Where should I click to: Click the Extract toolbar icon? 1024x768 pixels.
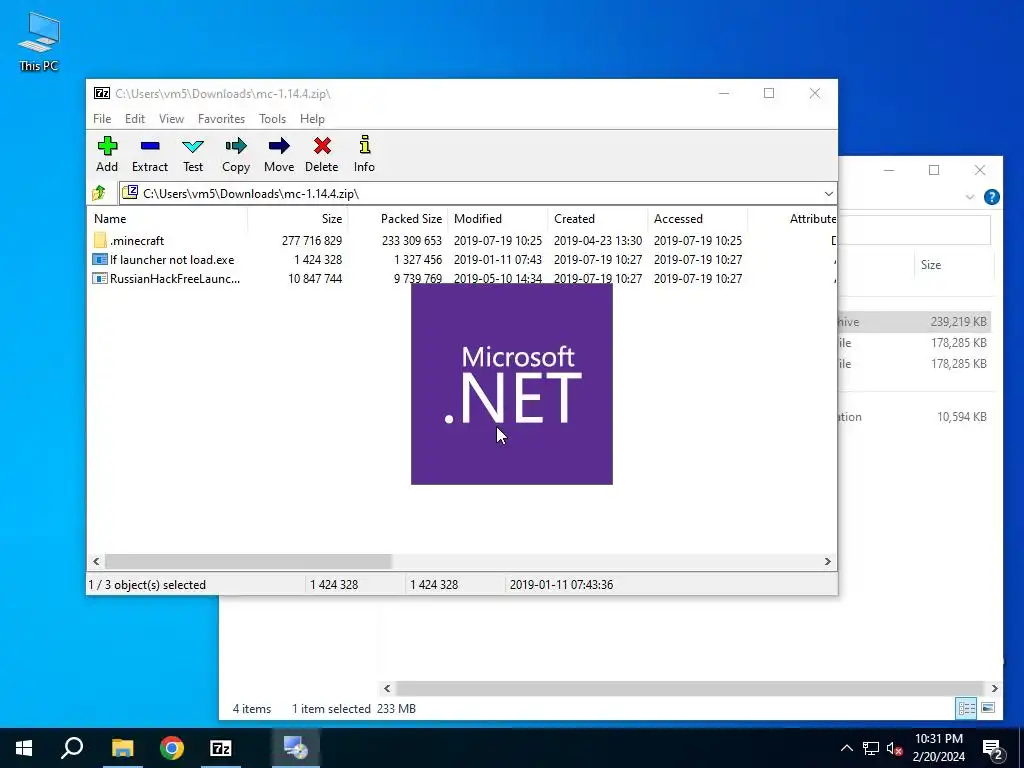point(150,154)
